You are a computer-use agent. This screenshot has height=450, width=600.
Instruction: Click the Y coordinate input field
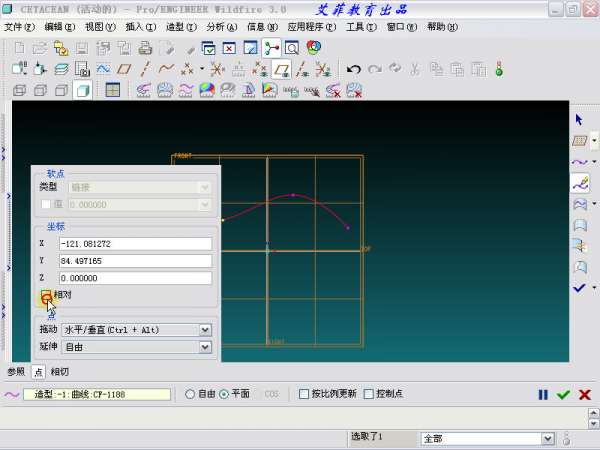pos(135,261)
